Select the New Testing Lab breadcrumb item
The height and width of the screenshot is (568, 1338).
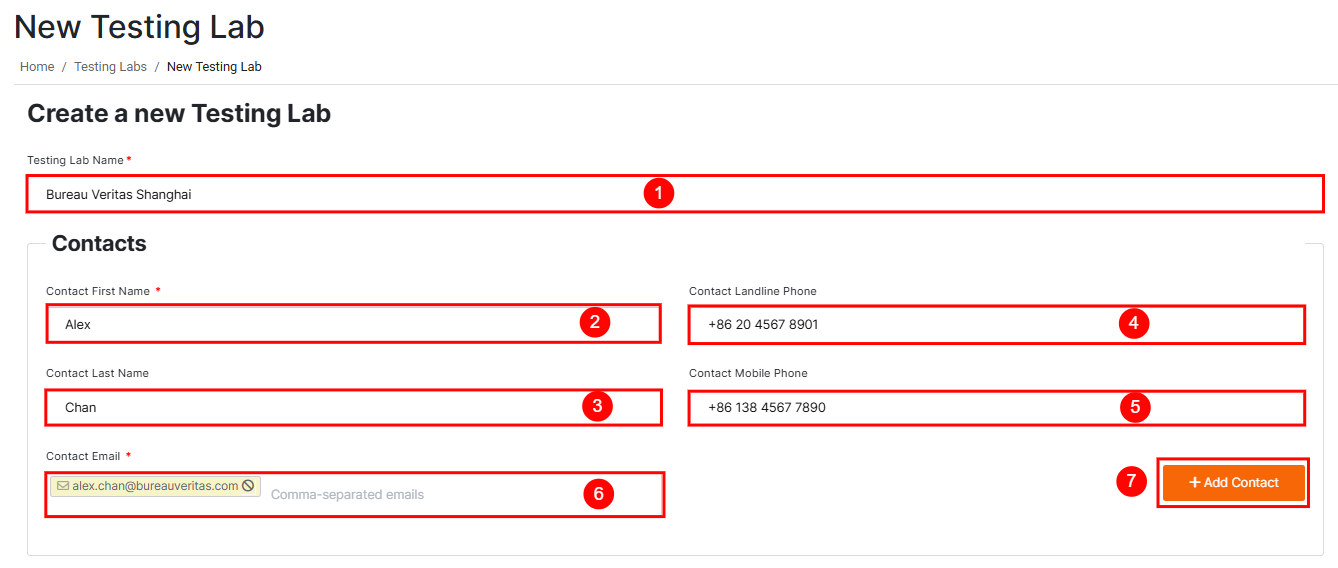(214, 67)
